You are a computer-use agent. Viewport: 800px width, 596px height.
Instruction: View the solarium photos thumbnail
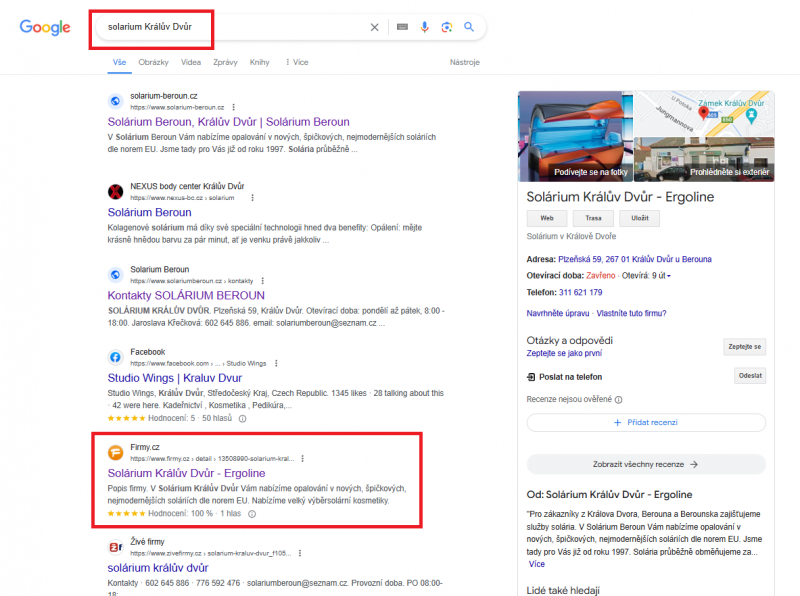(576, 136)
